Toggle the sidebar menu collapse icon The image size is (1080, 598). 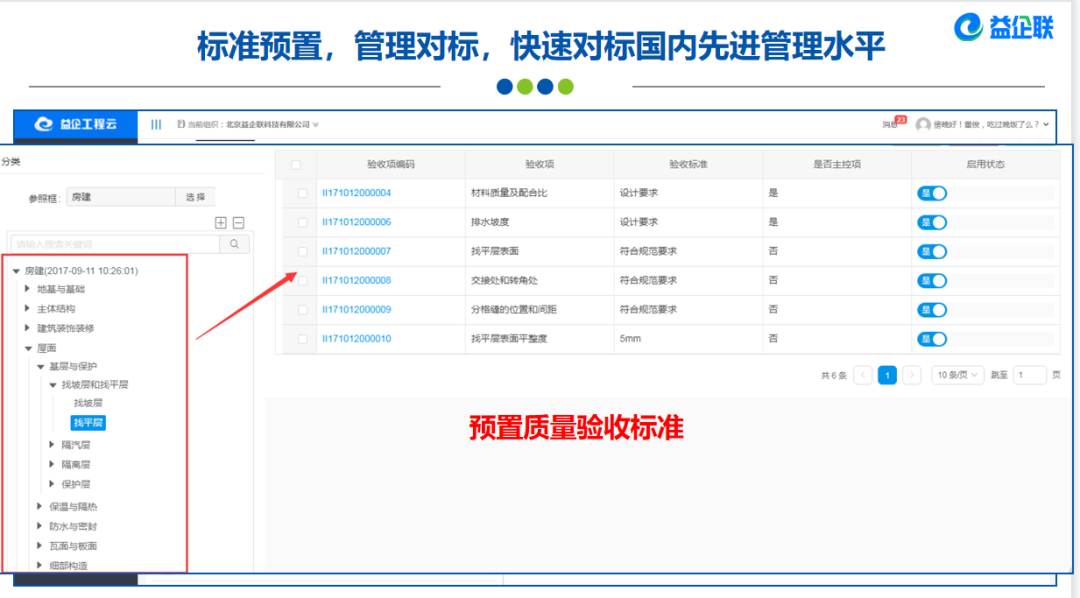click(x=156, y=125)
